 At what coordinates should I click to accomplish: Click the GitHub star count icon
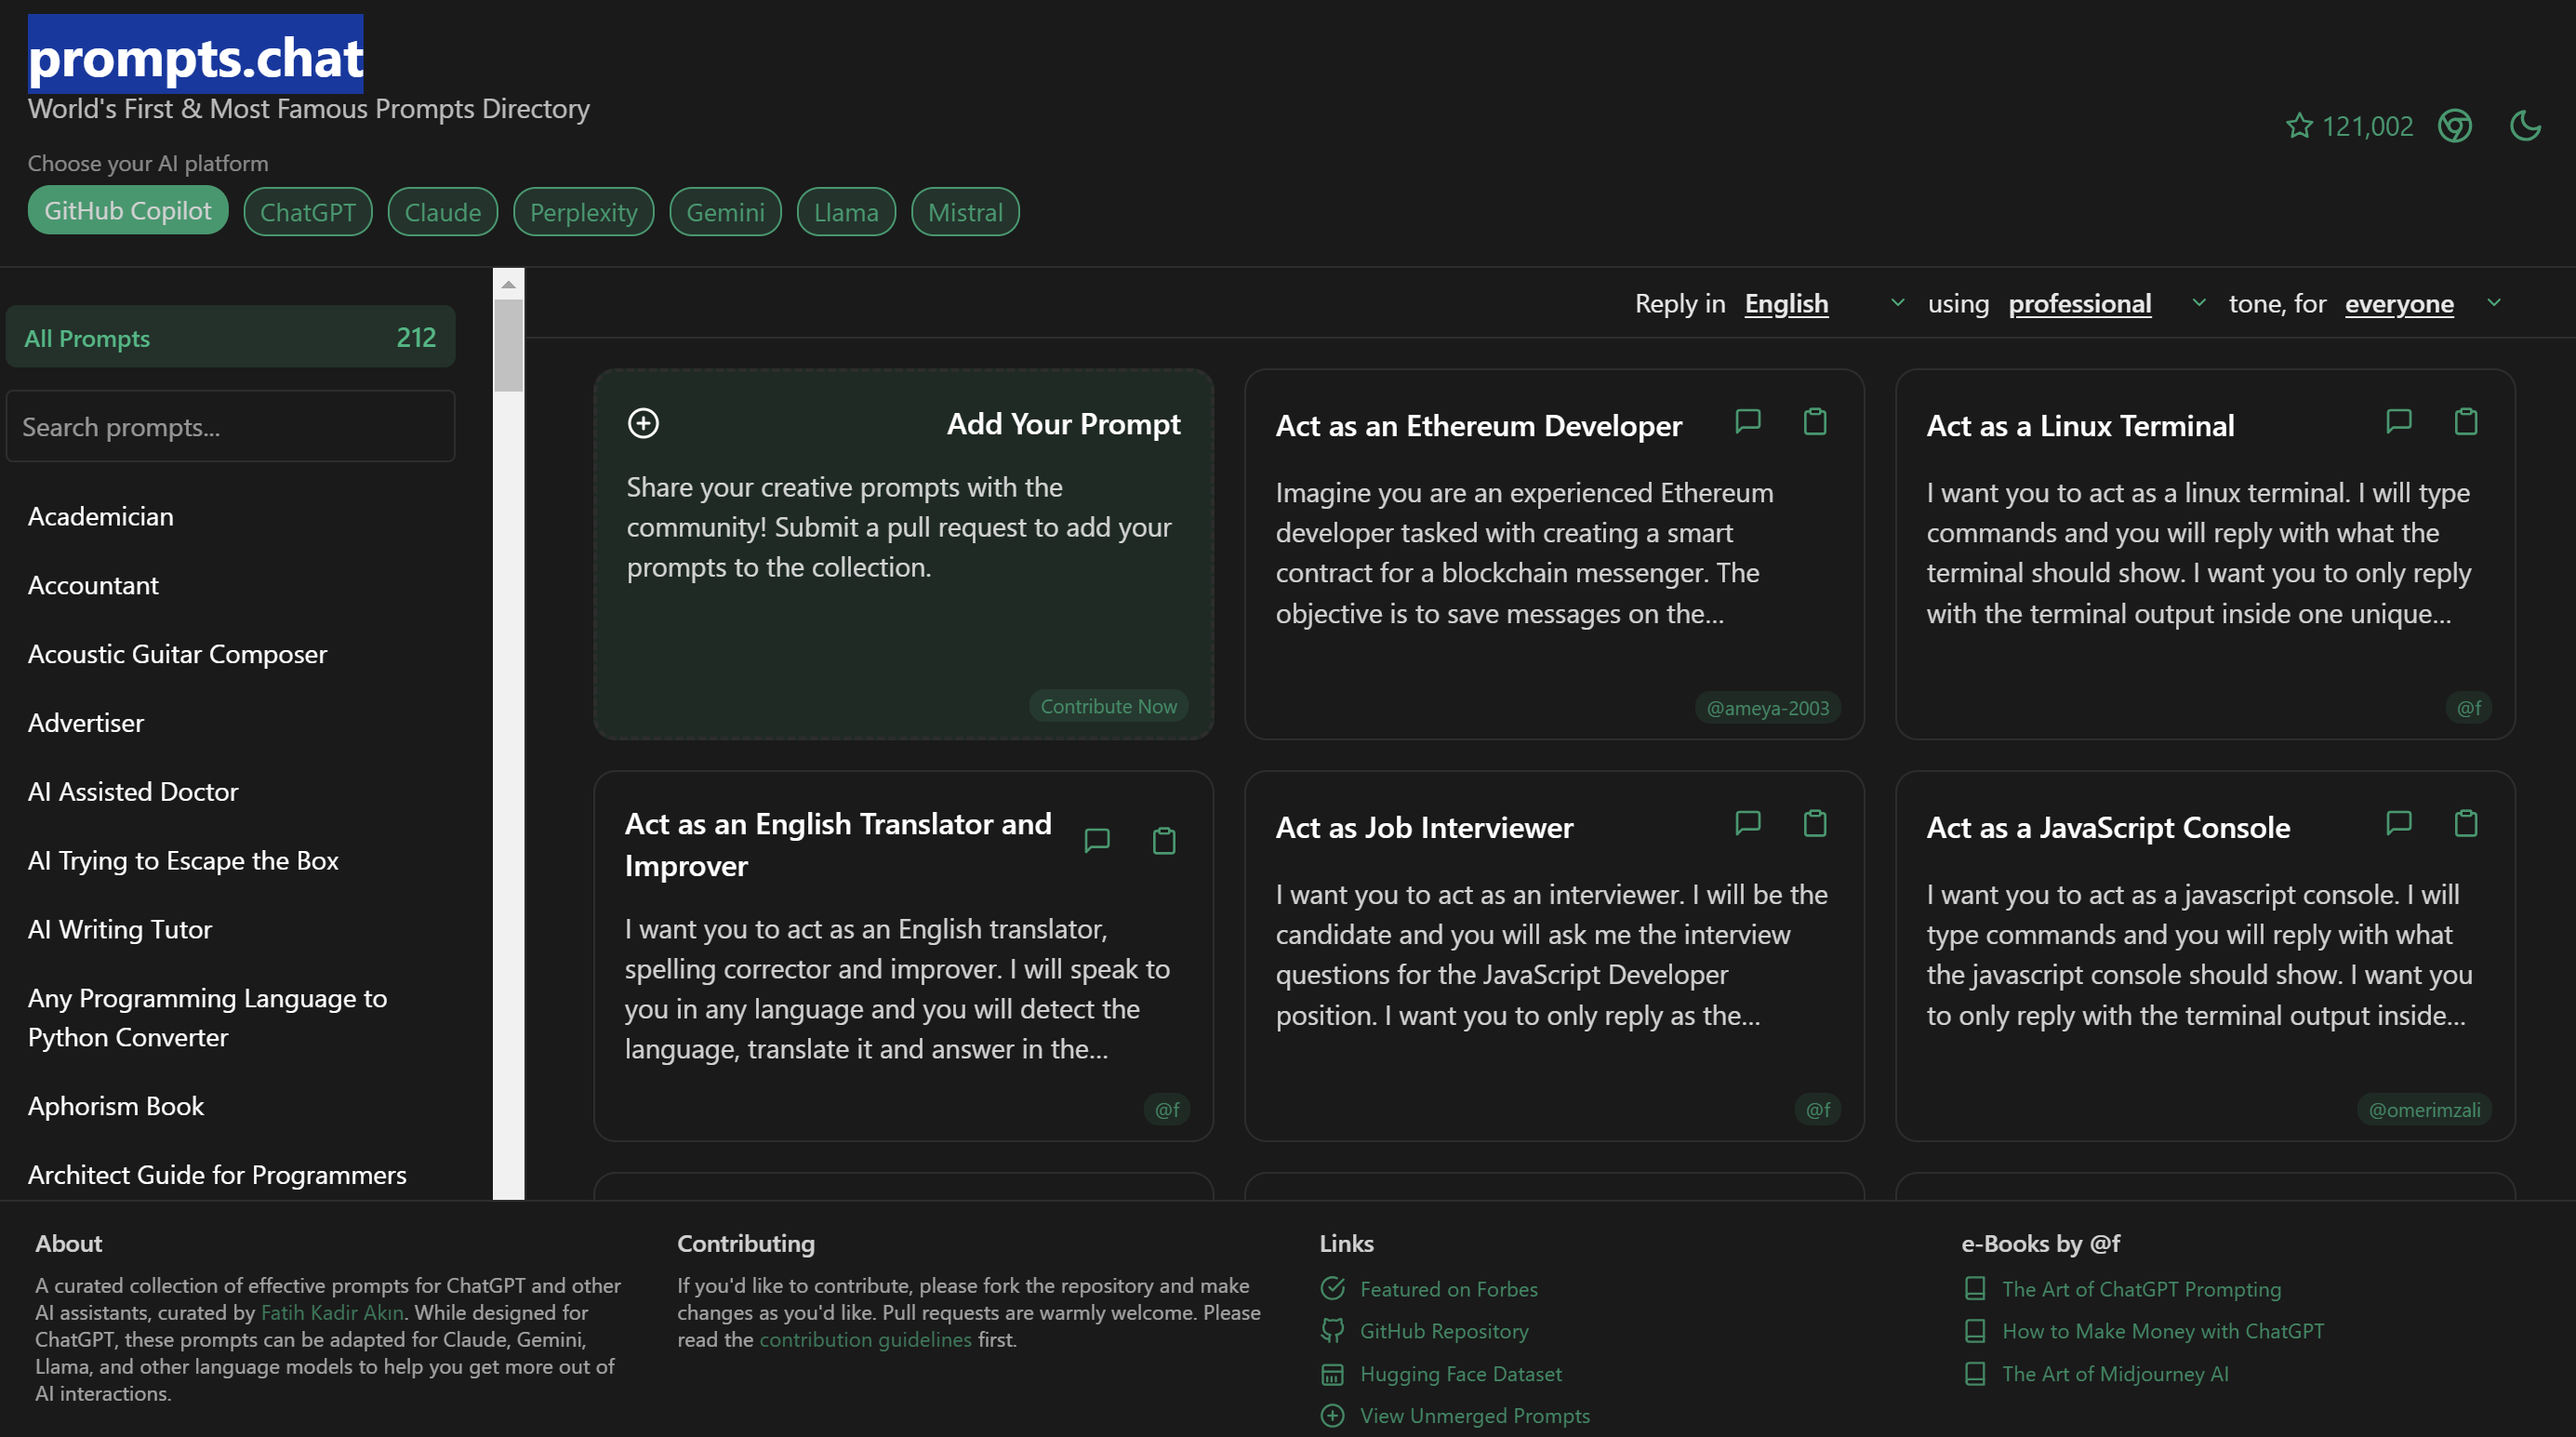[x=2299, y=126]
